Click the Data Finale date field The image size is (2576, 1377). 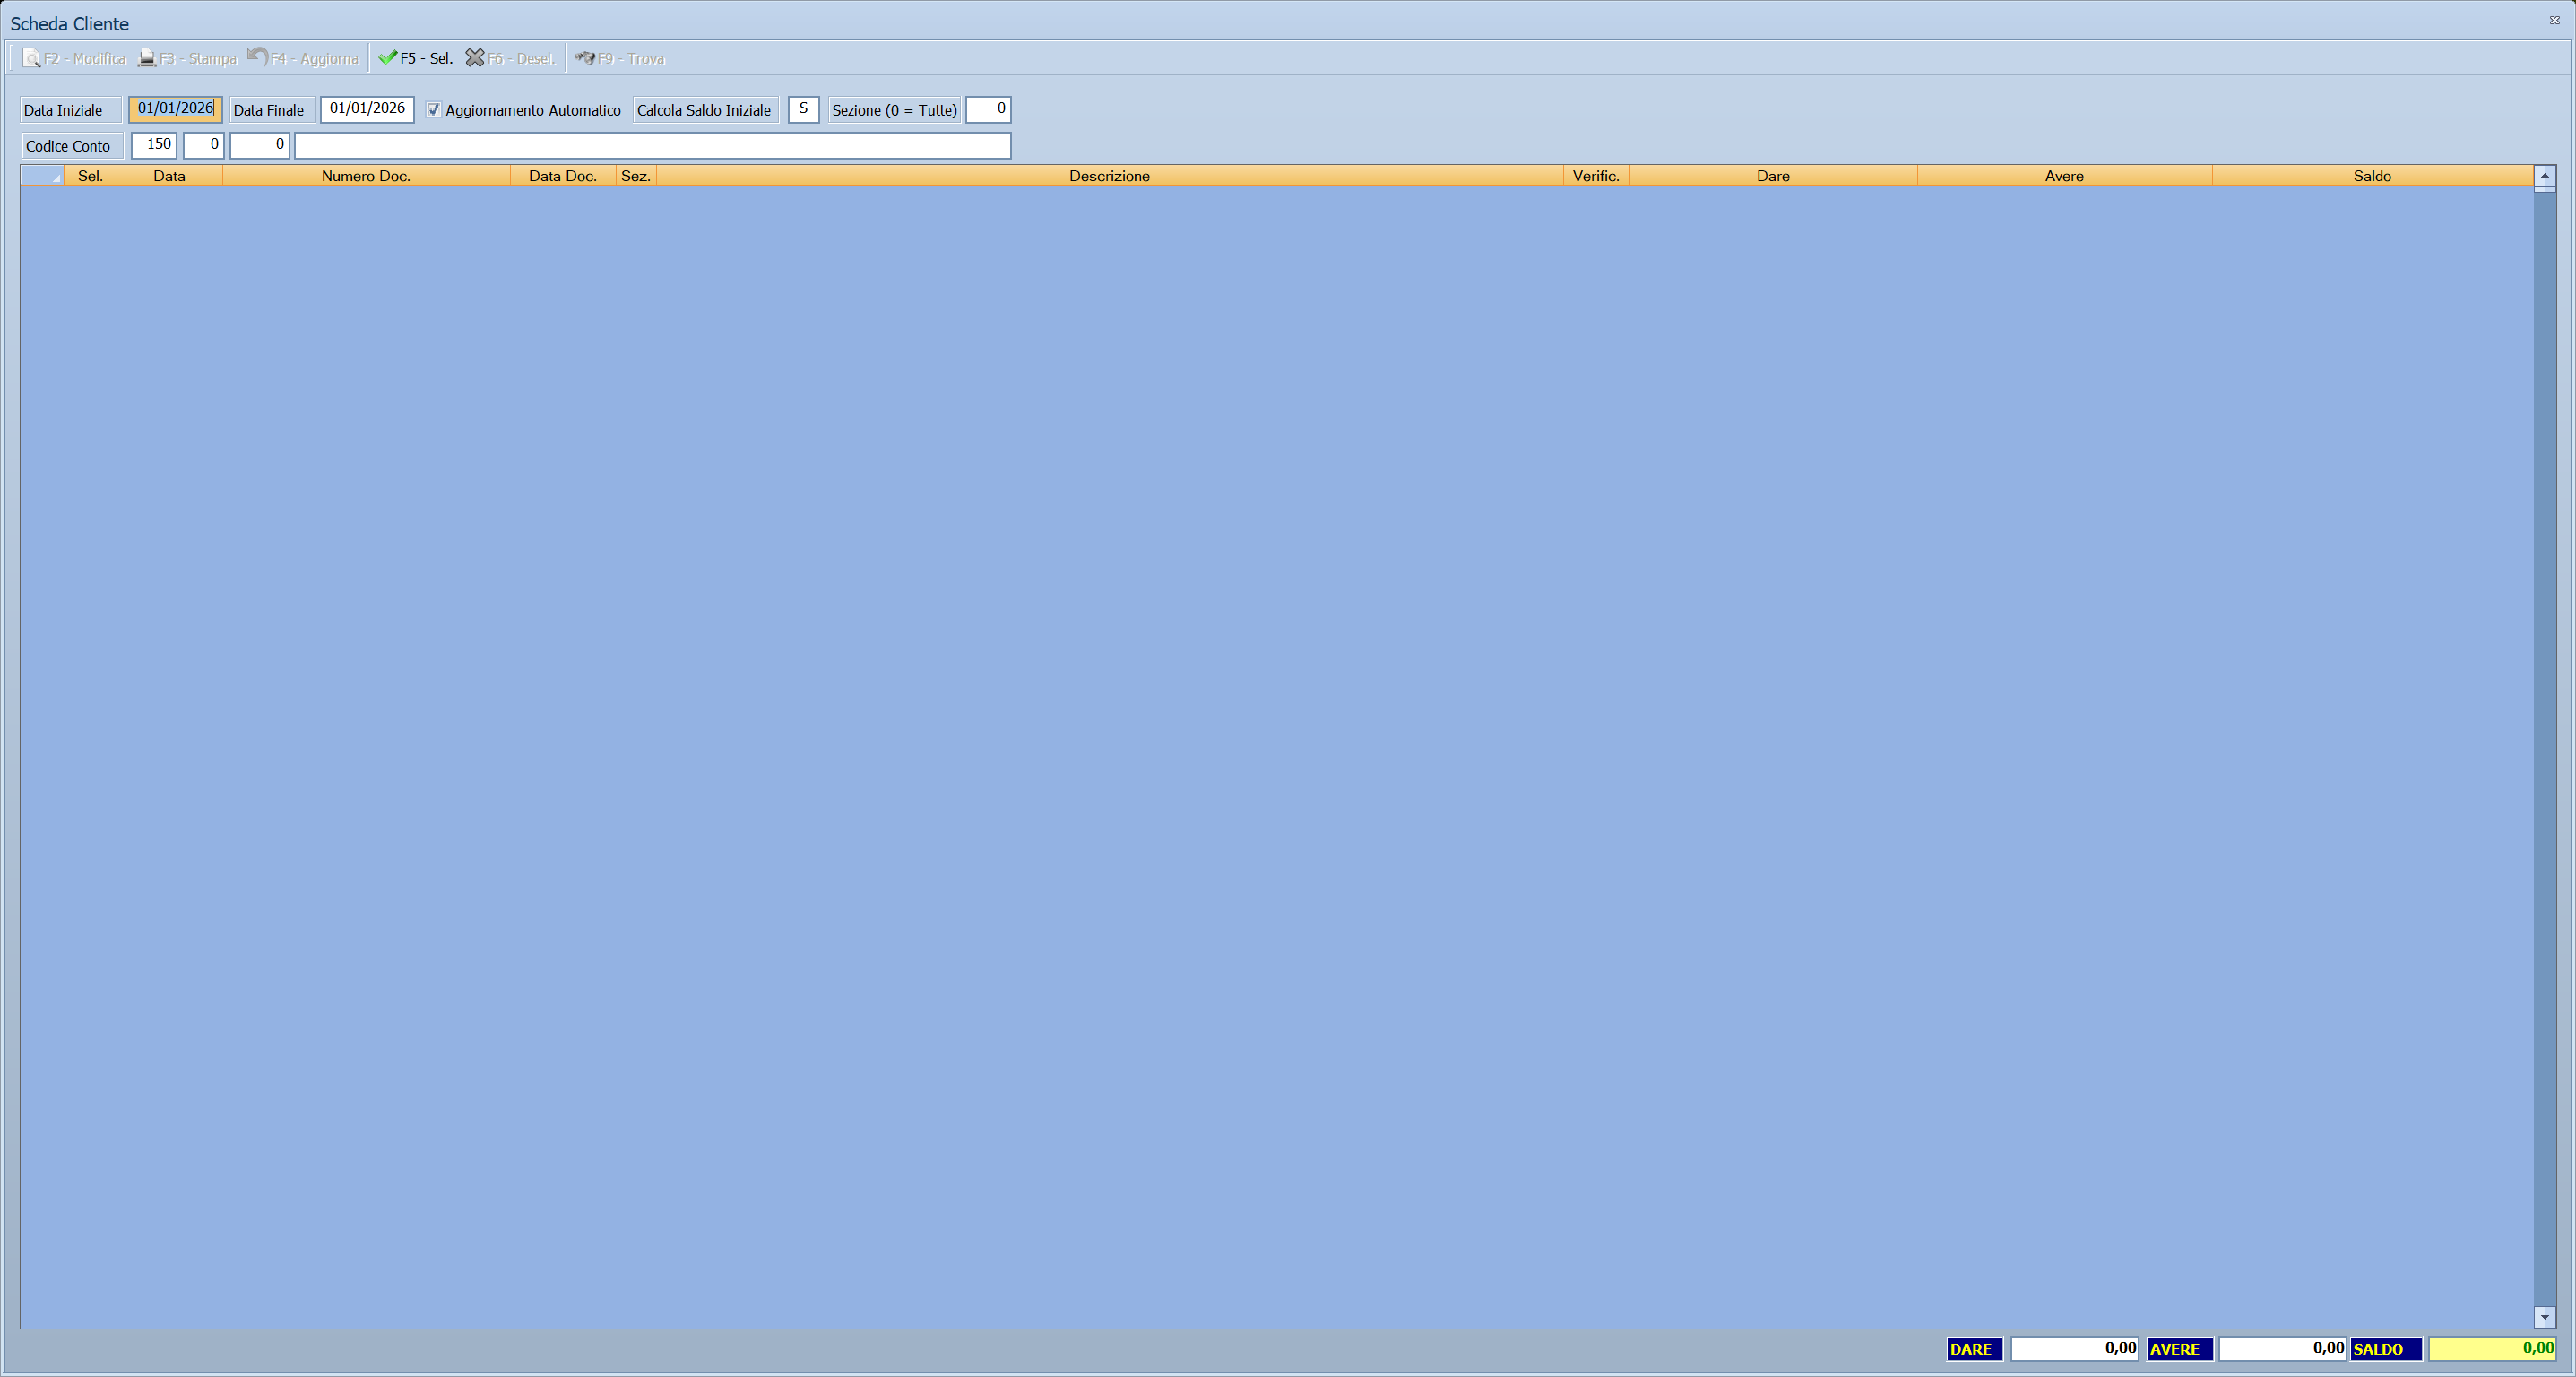pyautogui.click(x=367, y=109)
